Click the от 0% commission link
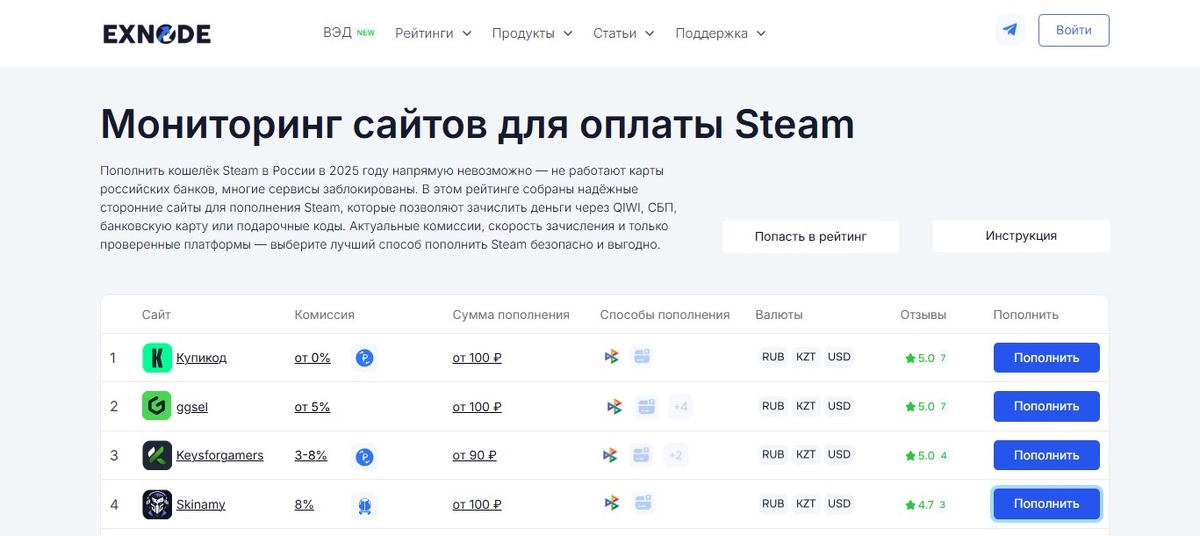The image size is (1200, 536). coord(312,358)
